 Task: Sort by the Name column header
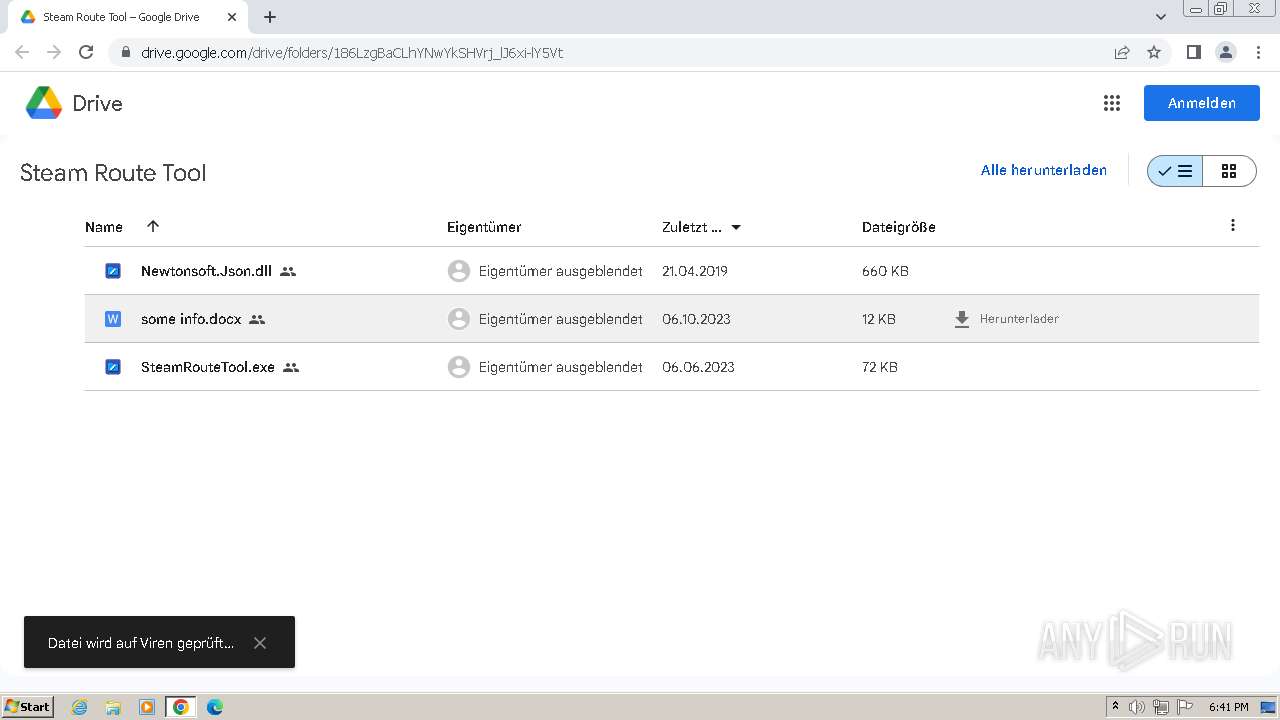(x=104, y=227)
